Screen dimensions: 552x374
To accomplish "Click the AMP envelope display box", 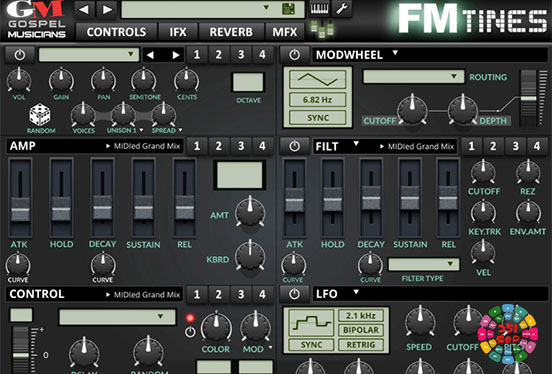I will [x=240, y=175].
